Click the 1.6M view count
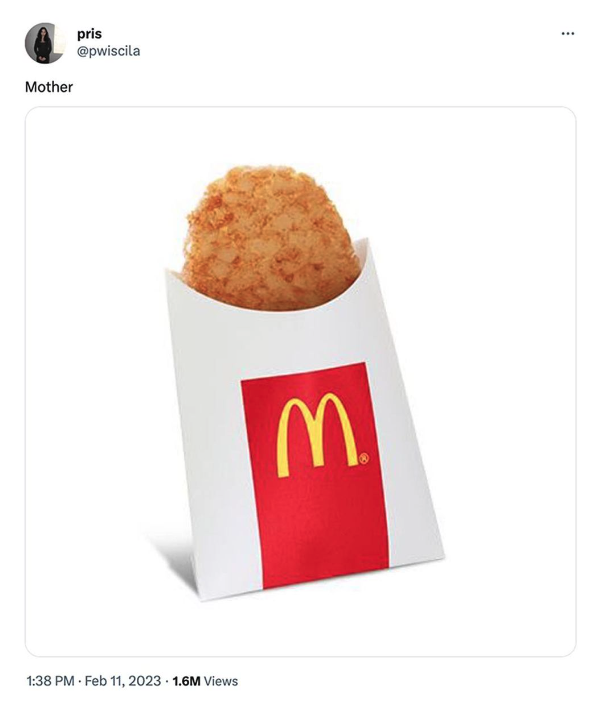 186,681
